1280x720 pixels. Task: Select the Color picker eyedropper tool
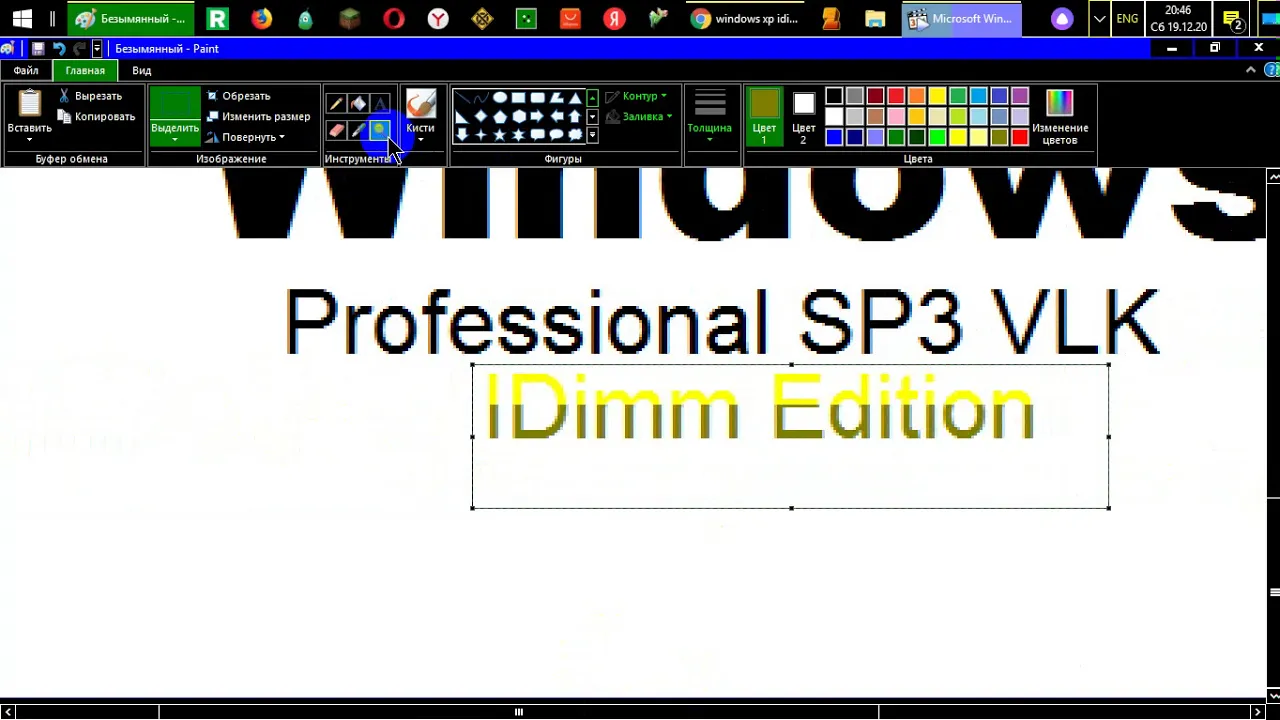tap(358, 130)
